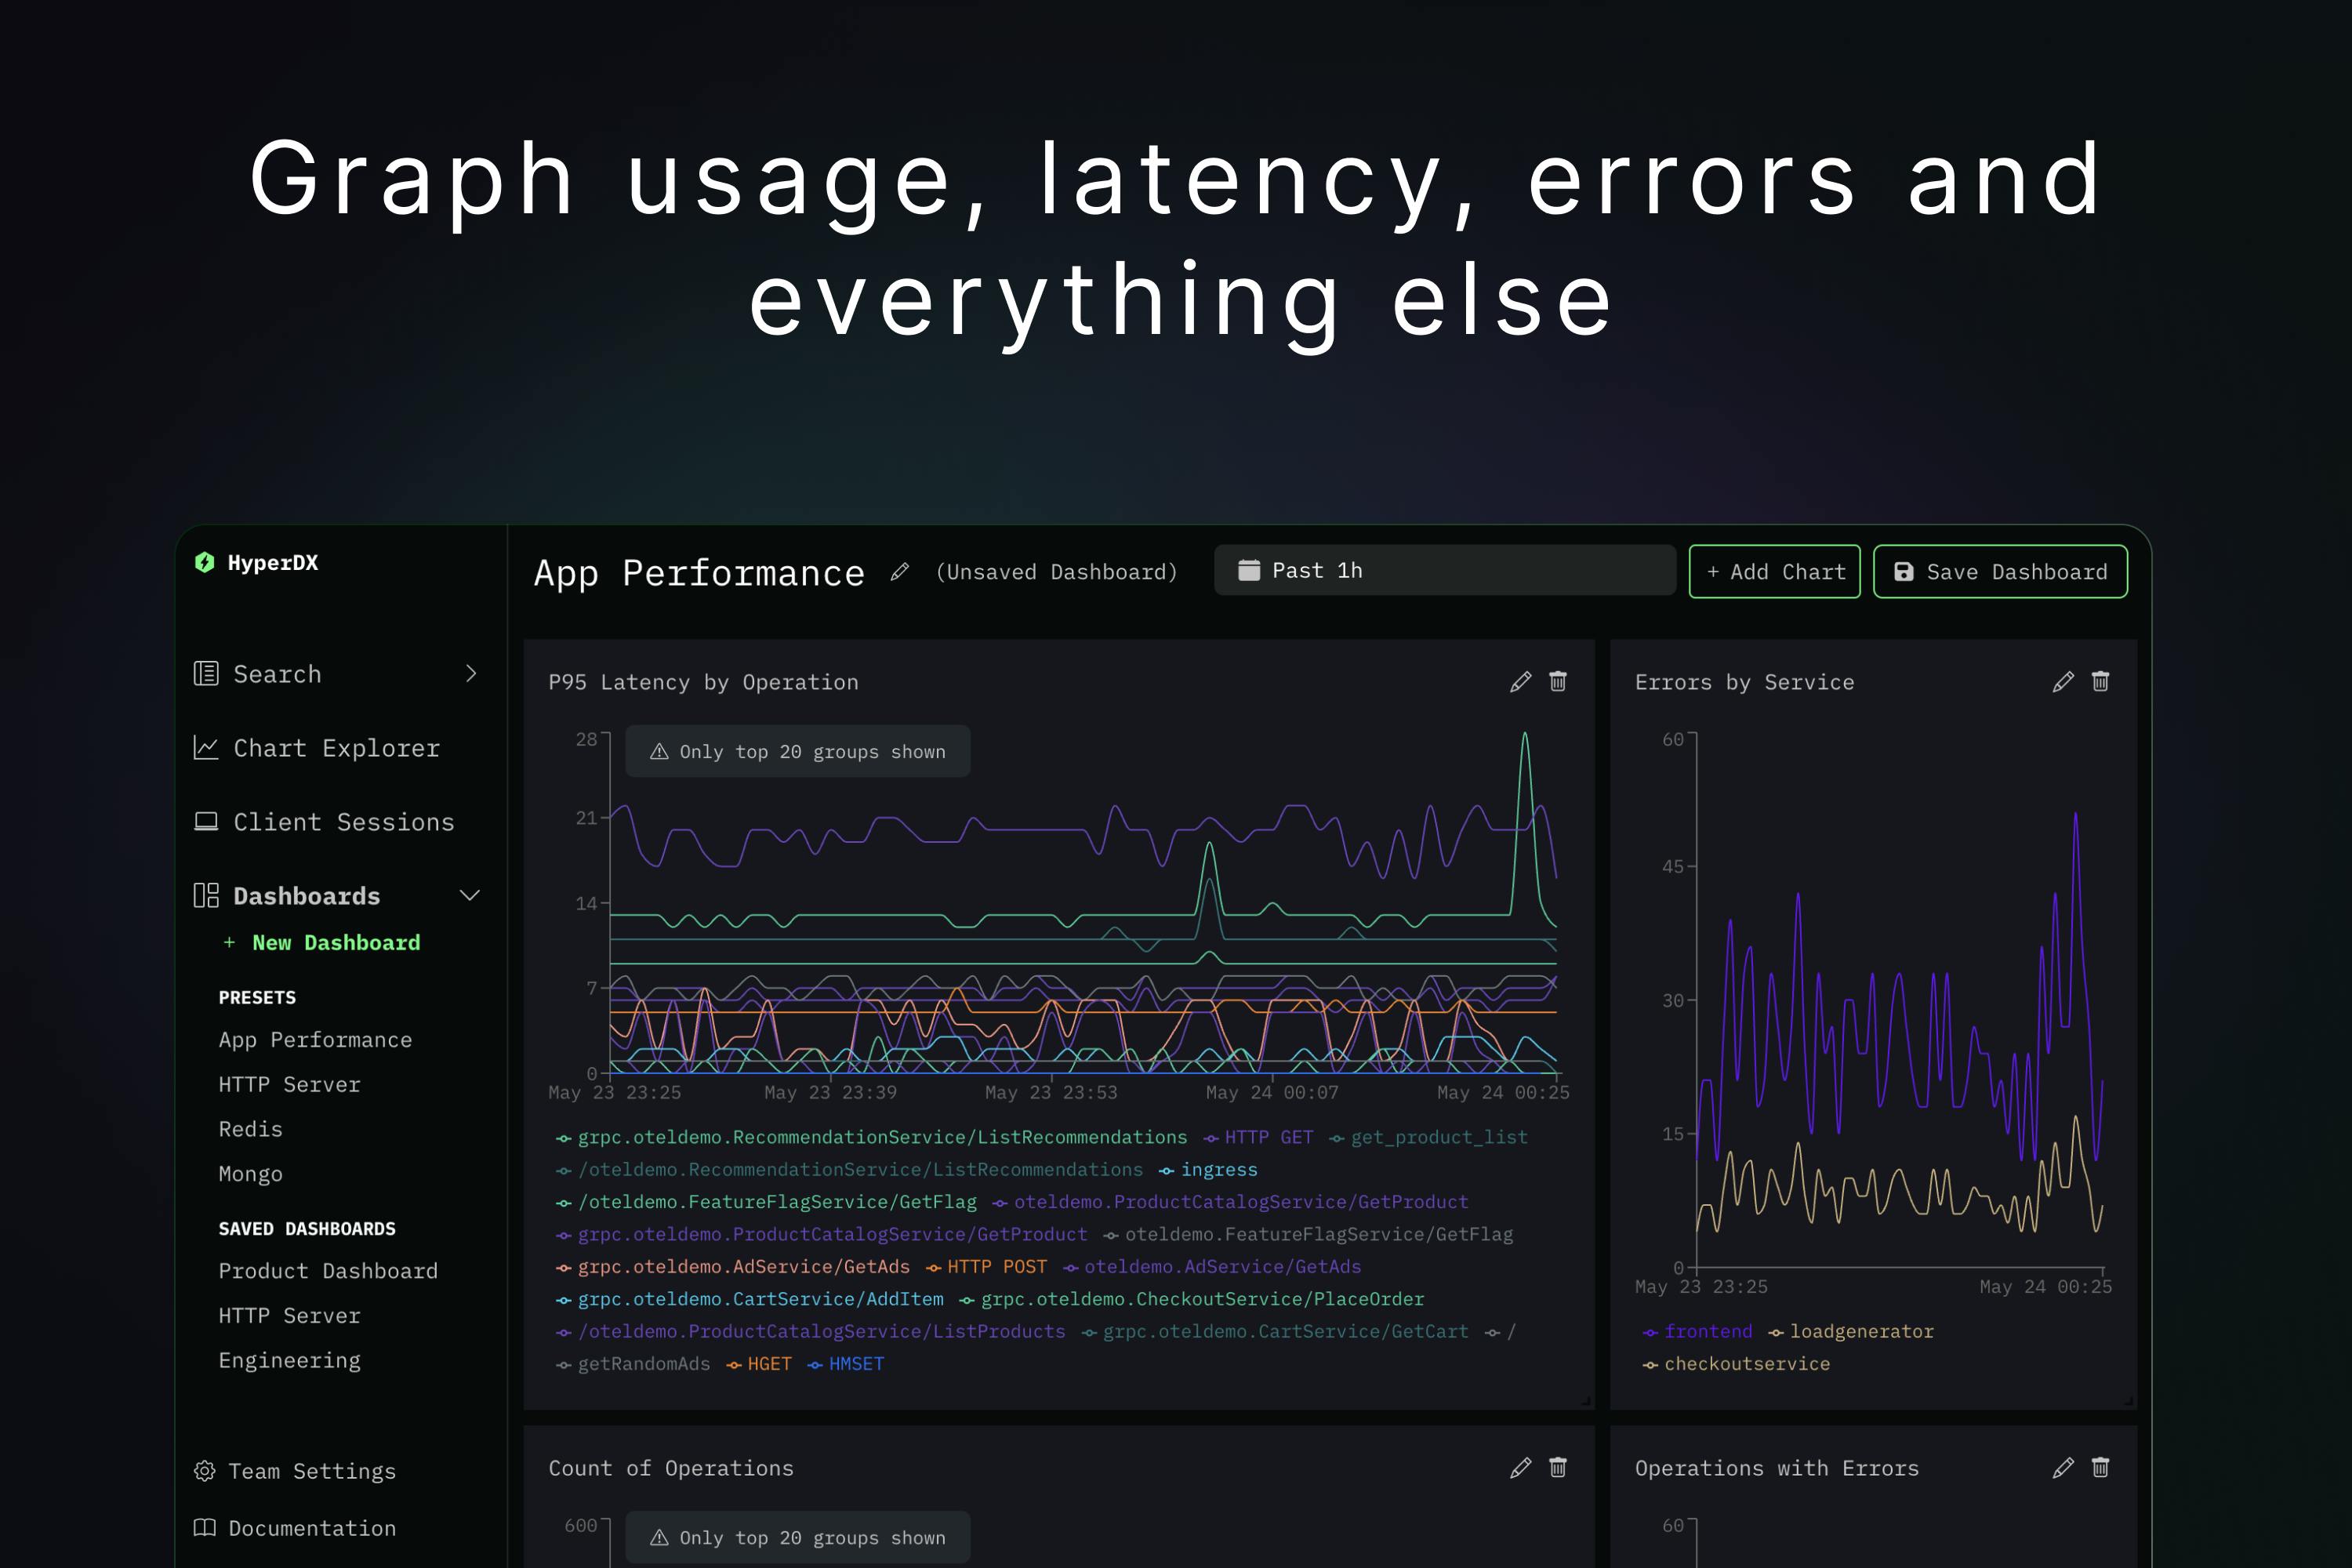This screenshot has height=1568, width=2352.
Task: Edit the App Performance dashboard title pencil
Action: (x=900, y=572)
